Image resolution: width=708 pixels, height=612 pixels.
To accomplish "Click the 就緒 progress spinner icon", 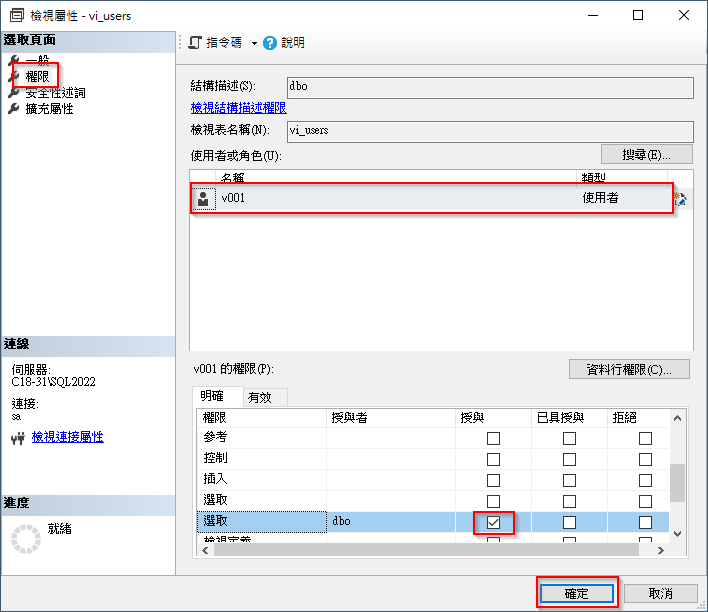I will tap(26, 539).
